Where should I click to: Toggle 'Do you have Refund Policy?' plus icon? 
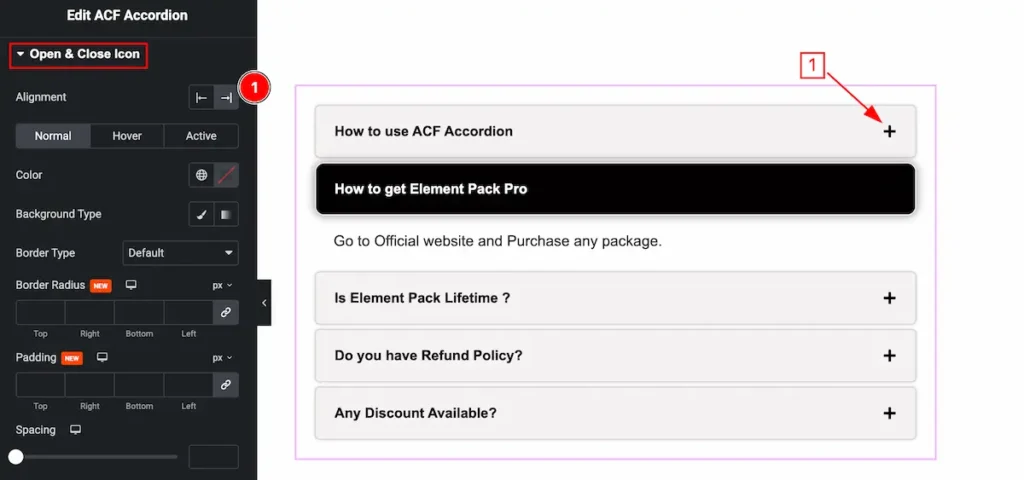pyautogui.click(x=889, y=356)
